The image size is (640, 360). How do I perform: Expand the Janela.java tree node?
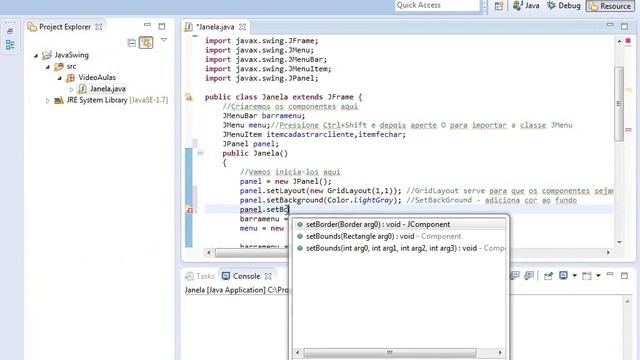(71, 89)
